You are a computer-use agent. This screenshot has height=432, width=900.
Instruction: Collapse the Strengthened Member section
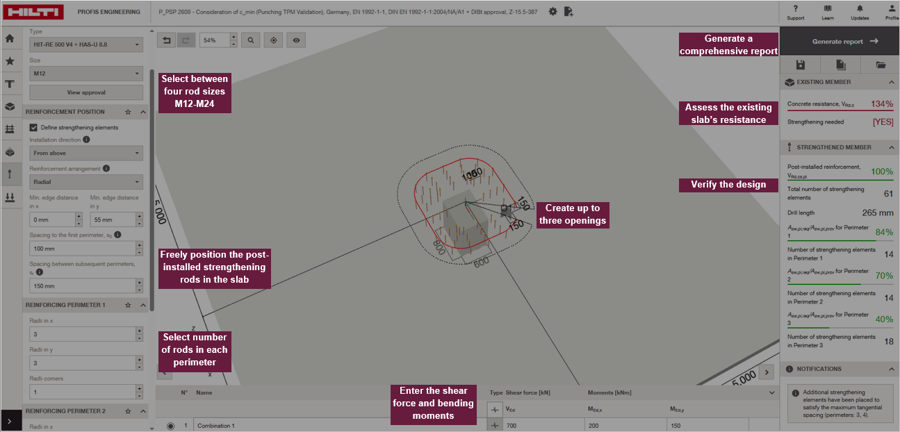[x=891, y=147]
